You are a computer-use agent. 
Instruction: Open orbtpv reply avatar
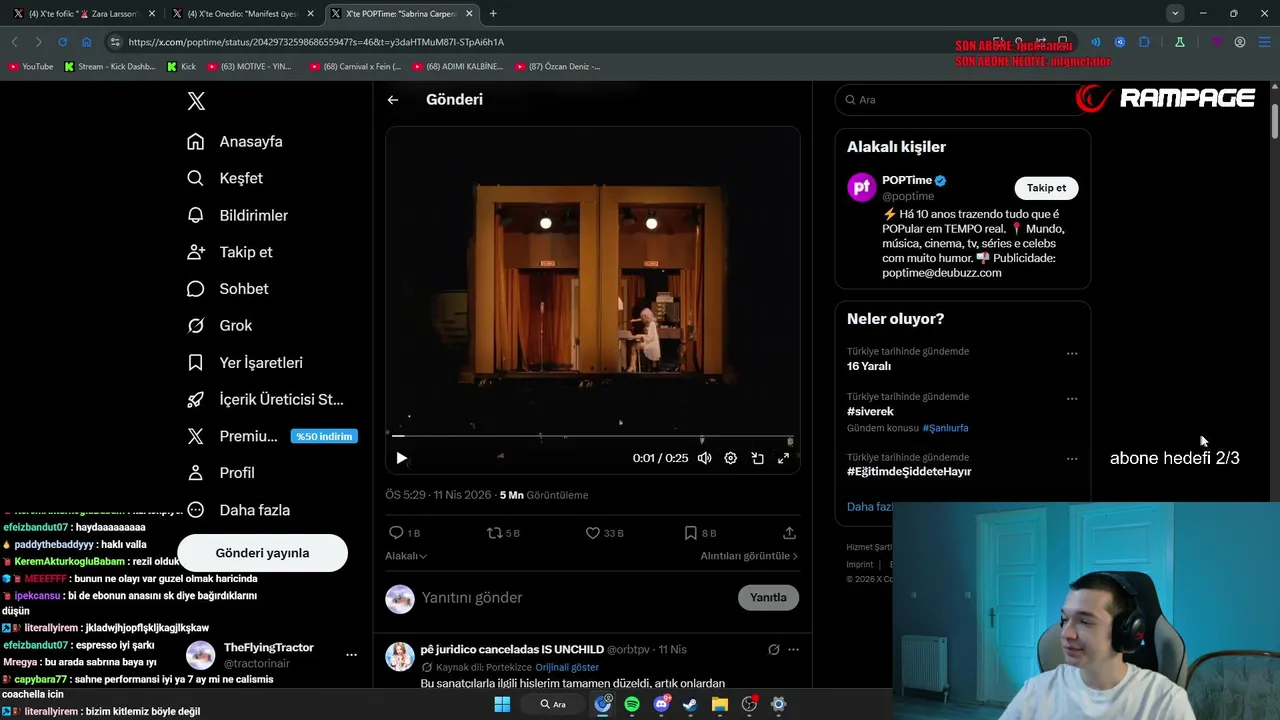[400, 656]
